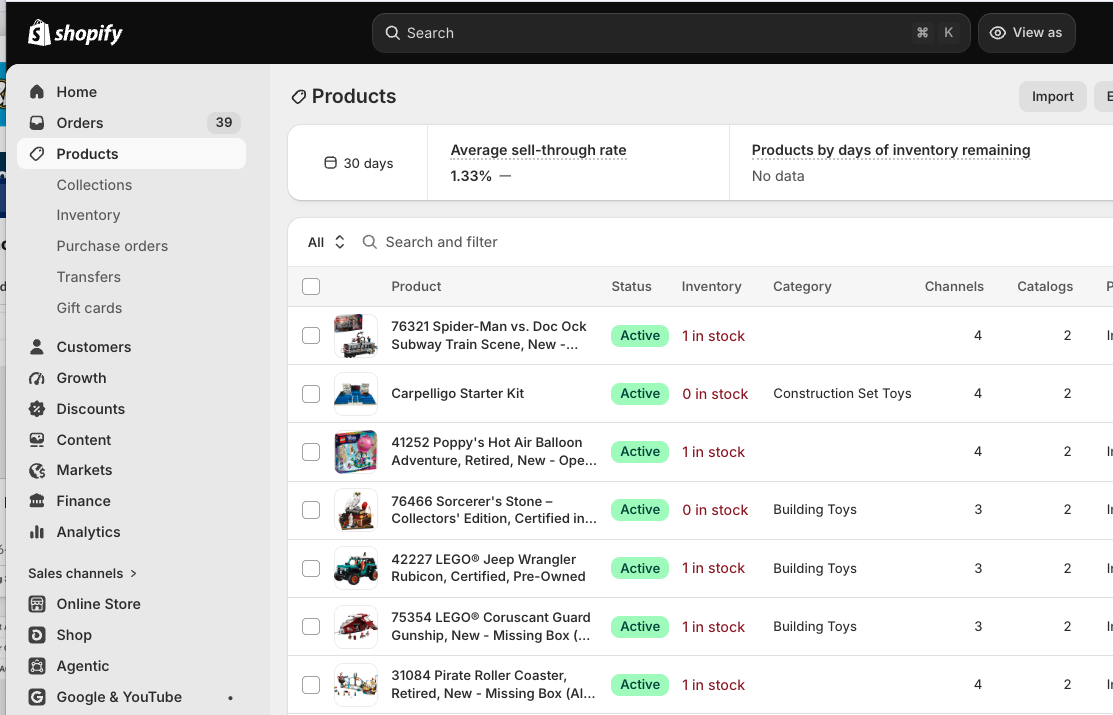Click Construction Set Toys category cell

[x=842, y=393]
